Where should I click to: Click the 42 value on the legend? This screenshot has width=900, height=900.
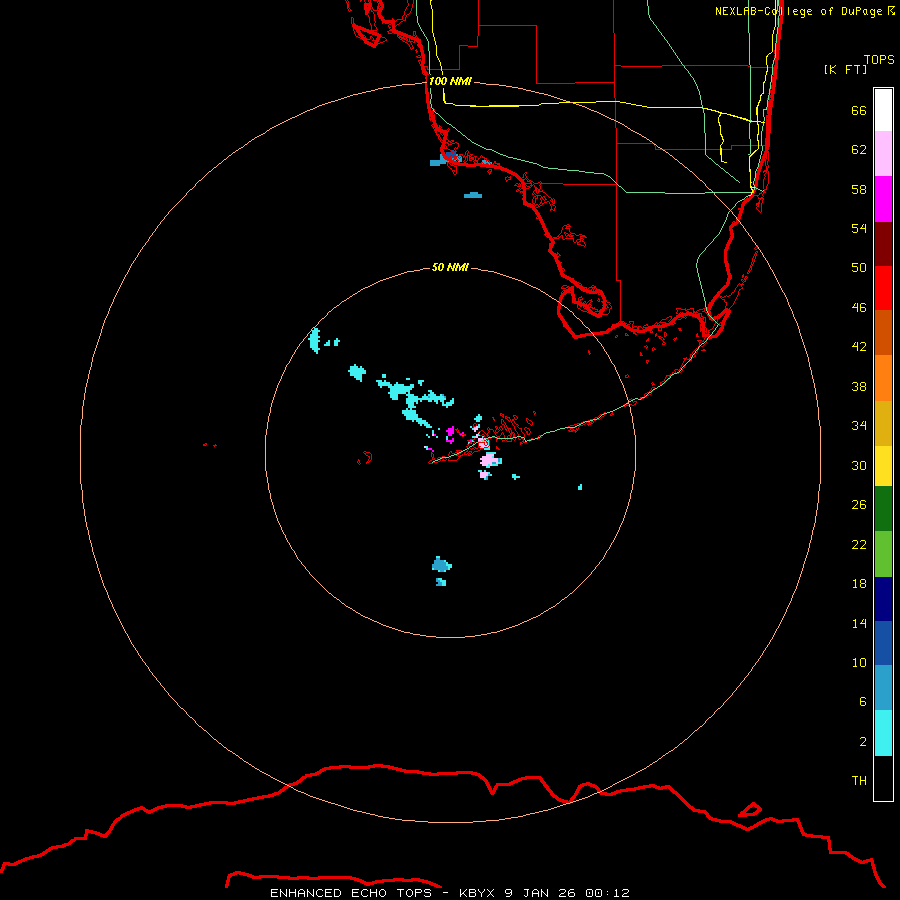[859, 347]
